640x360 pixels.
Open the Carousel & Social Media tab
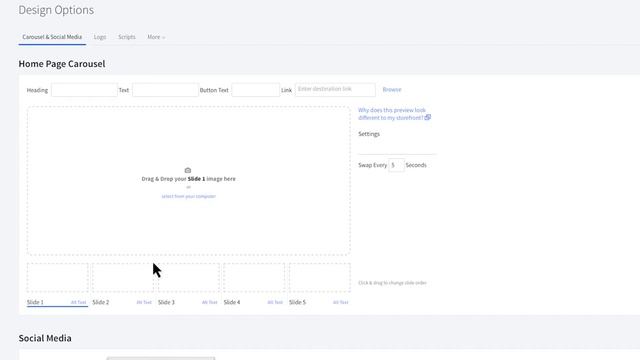point(52,37)
